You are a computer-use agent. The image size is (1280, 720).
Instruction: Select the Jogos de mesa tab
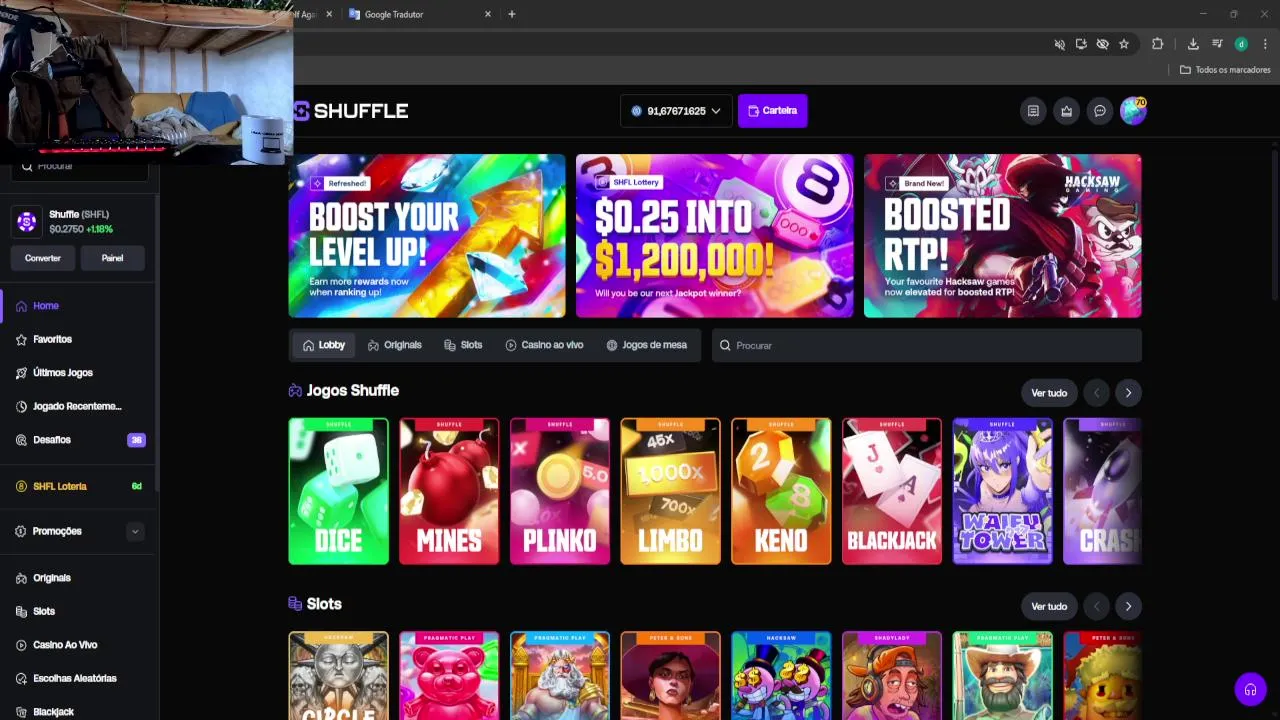point(646,345)
